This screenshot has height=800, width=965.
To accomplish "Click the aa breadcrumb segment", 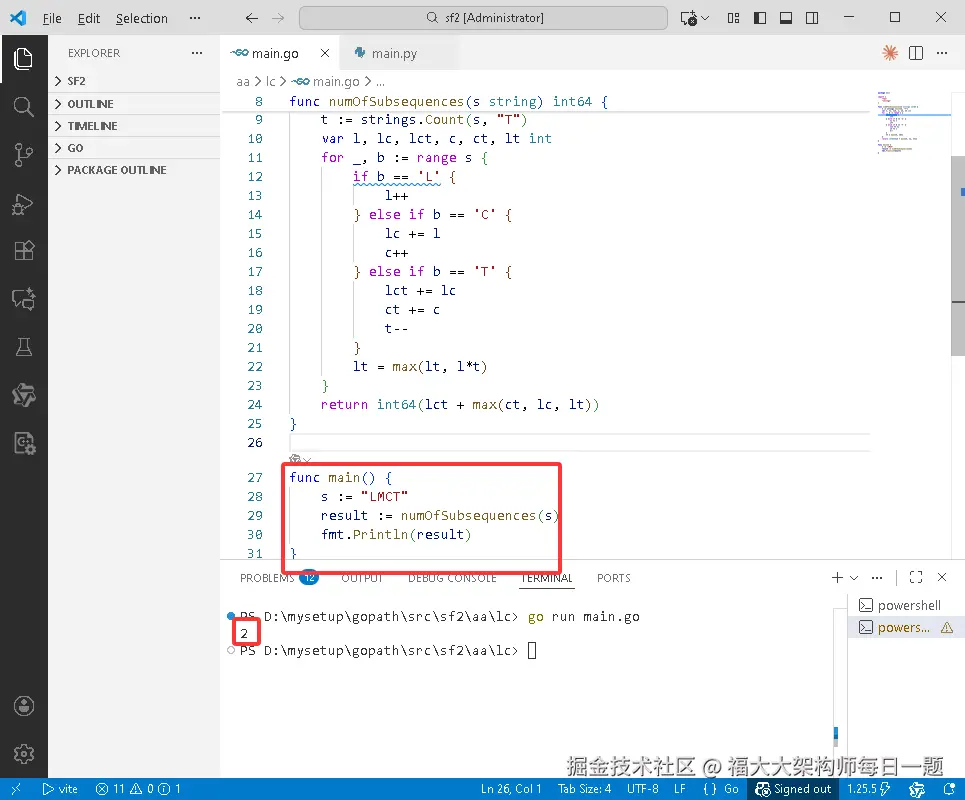I will click(243, 82).
